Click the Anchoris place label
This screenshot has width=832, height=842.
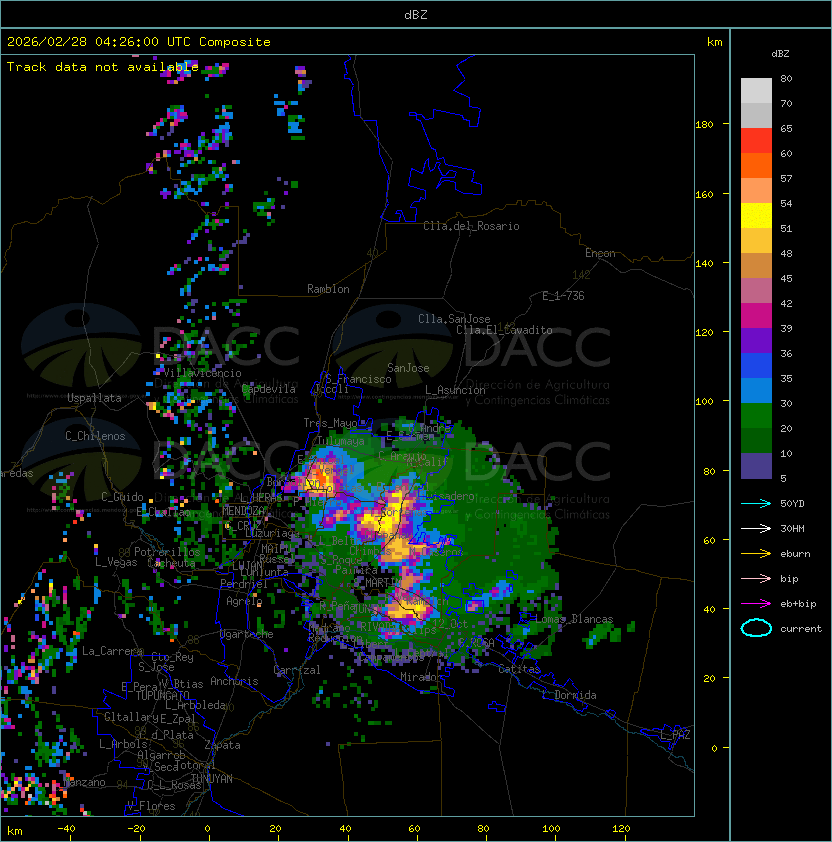click(234, 681)
